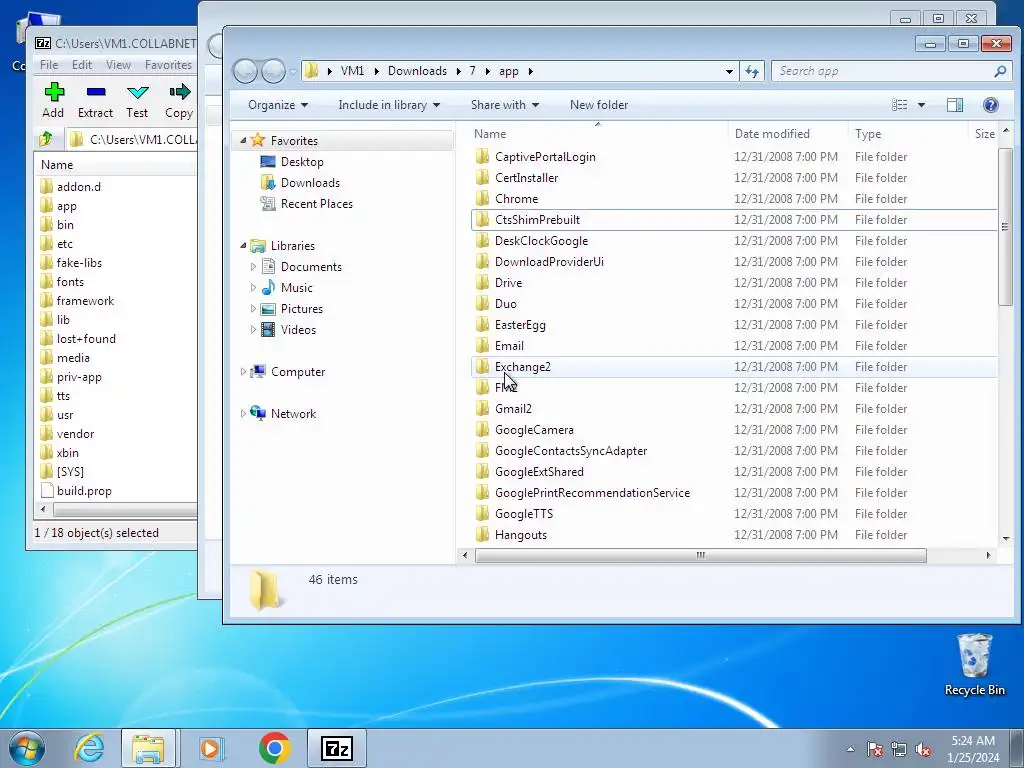Open the Favorites menu in 7-Zip
Image resolution: width=1024 pixels, height=768 pixels.
click(168, 65)
